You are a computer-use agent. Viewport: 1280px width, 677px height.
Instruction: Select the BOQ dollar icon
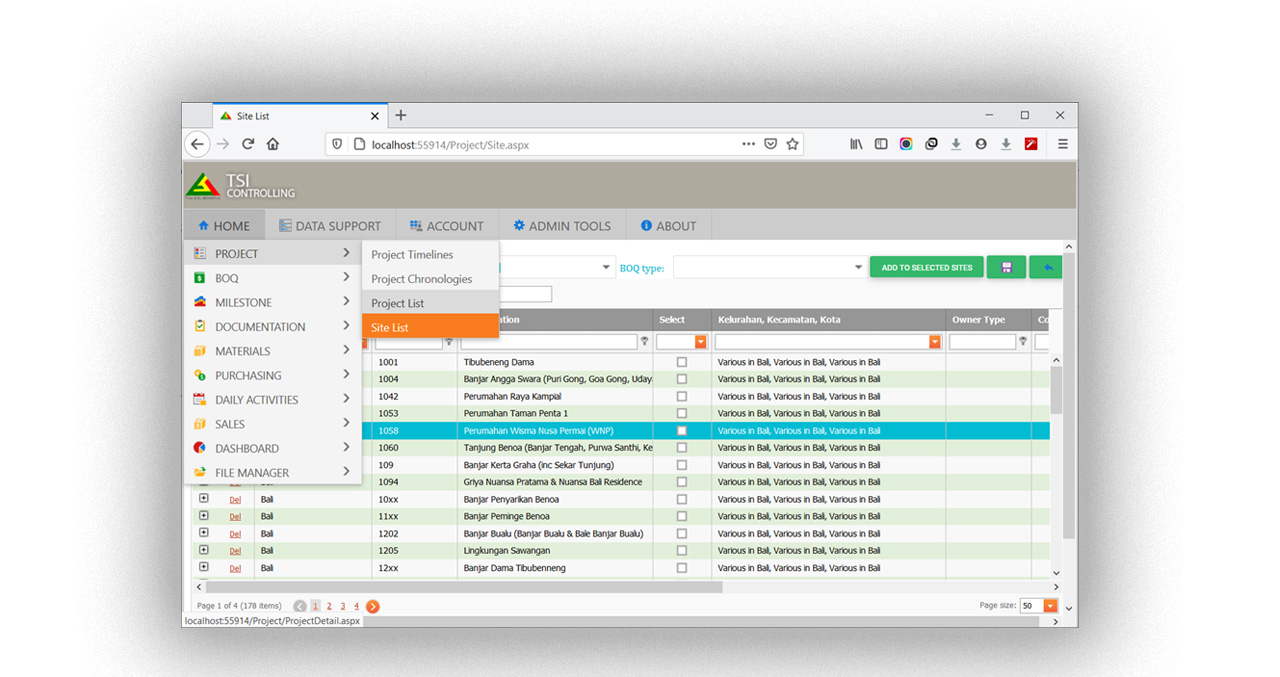click(x=200, y=278)
